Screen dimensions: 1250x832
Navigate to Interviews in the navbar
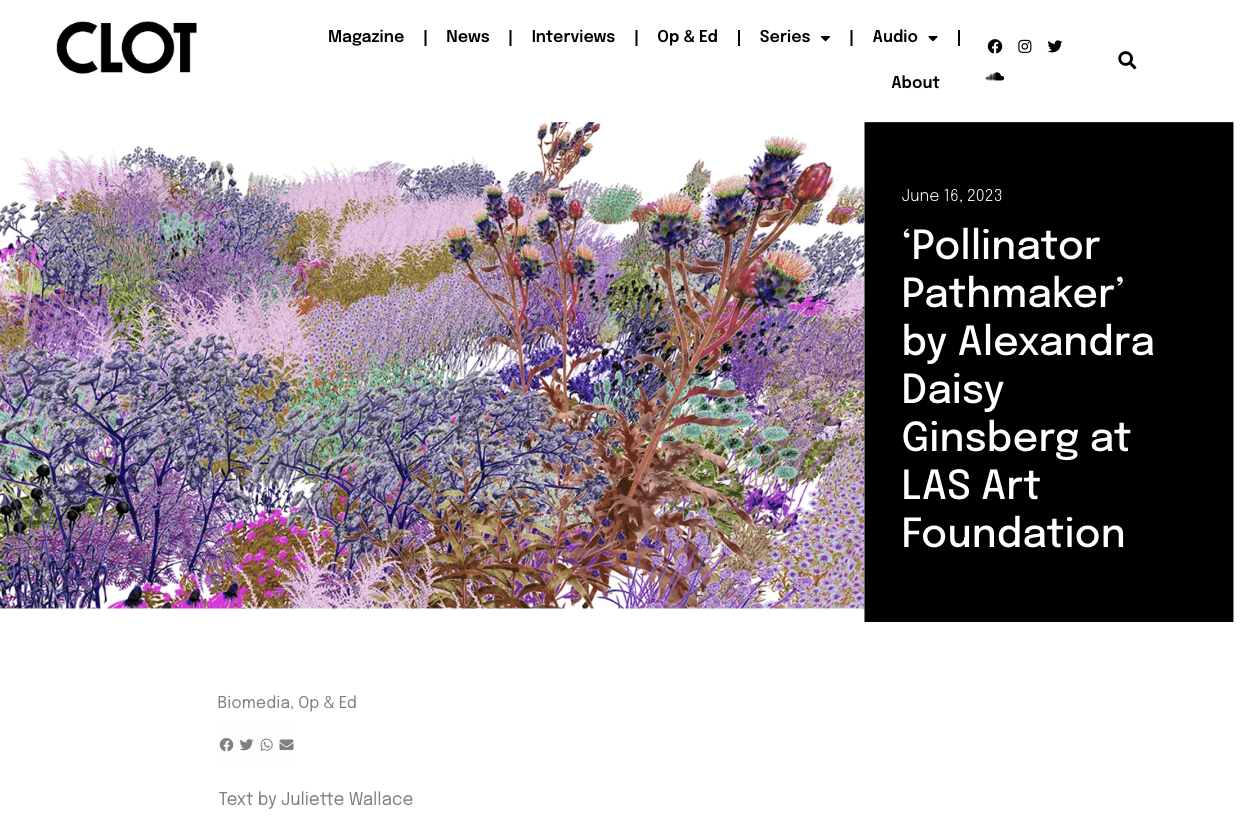point(573,37)
